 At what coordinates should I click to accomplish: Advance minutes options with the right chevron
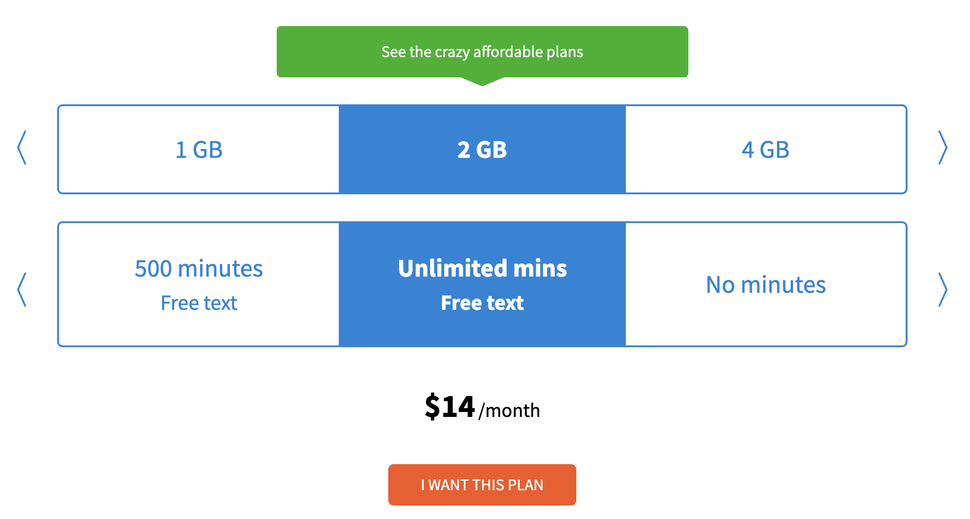[942, 289]
